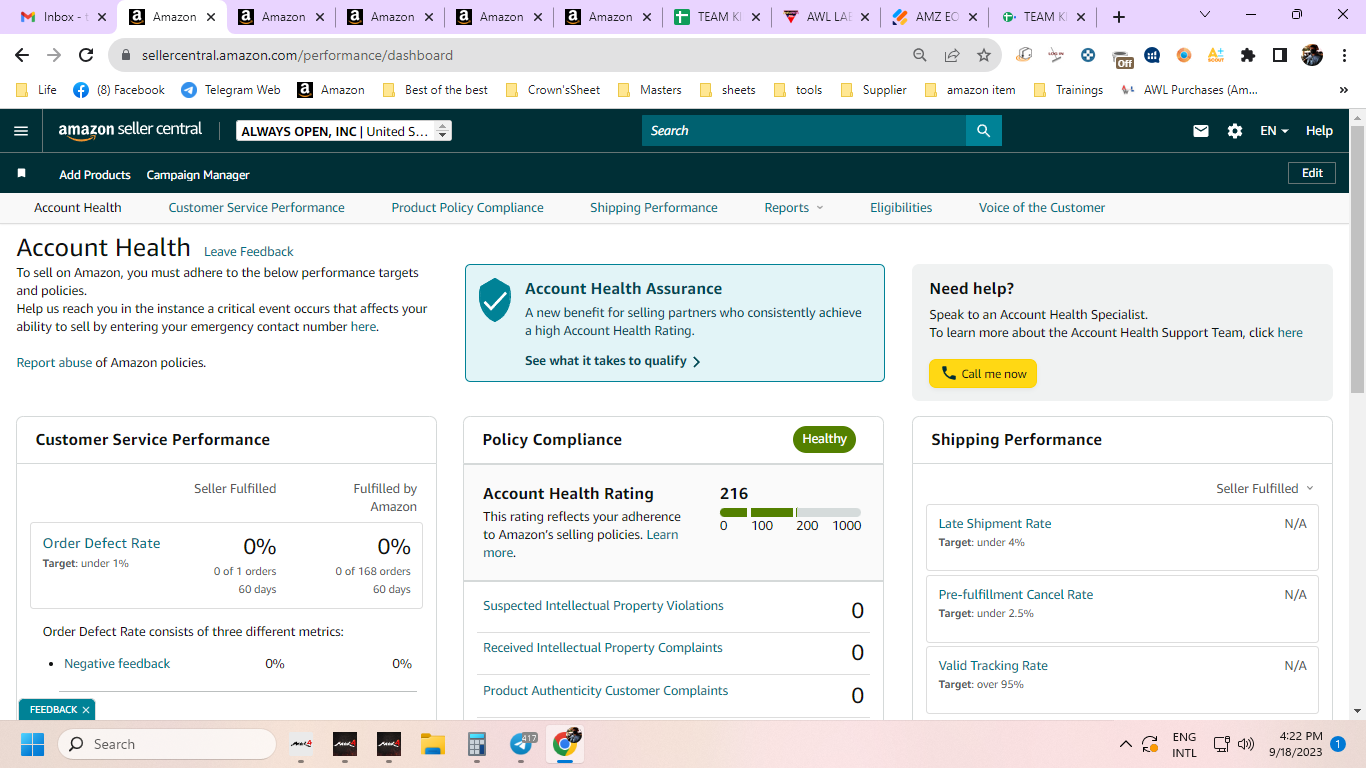Image resolution: width=1366 pixels, height=768 pixels.
Task: Switch to the AWL LAB browser tab
Action: pyautogui.click(x=825, y=17)
